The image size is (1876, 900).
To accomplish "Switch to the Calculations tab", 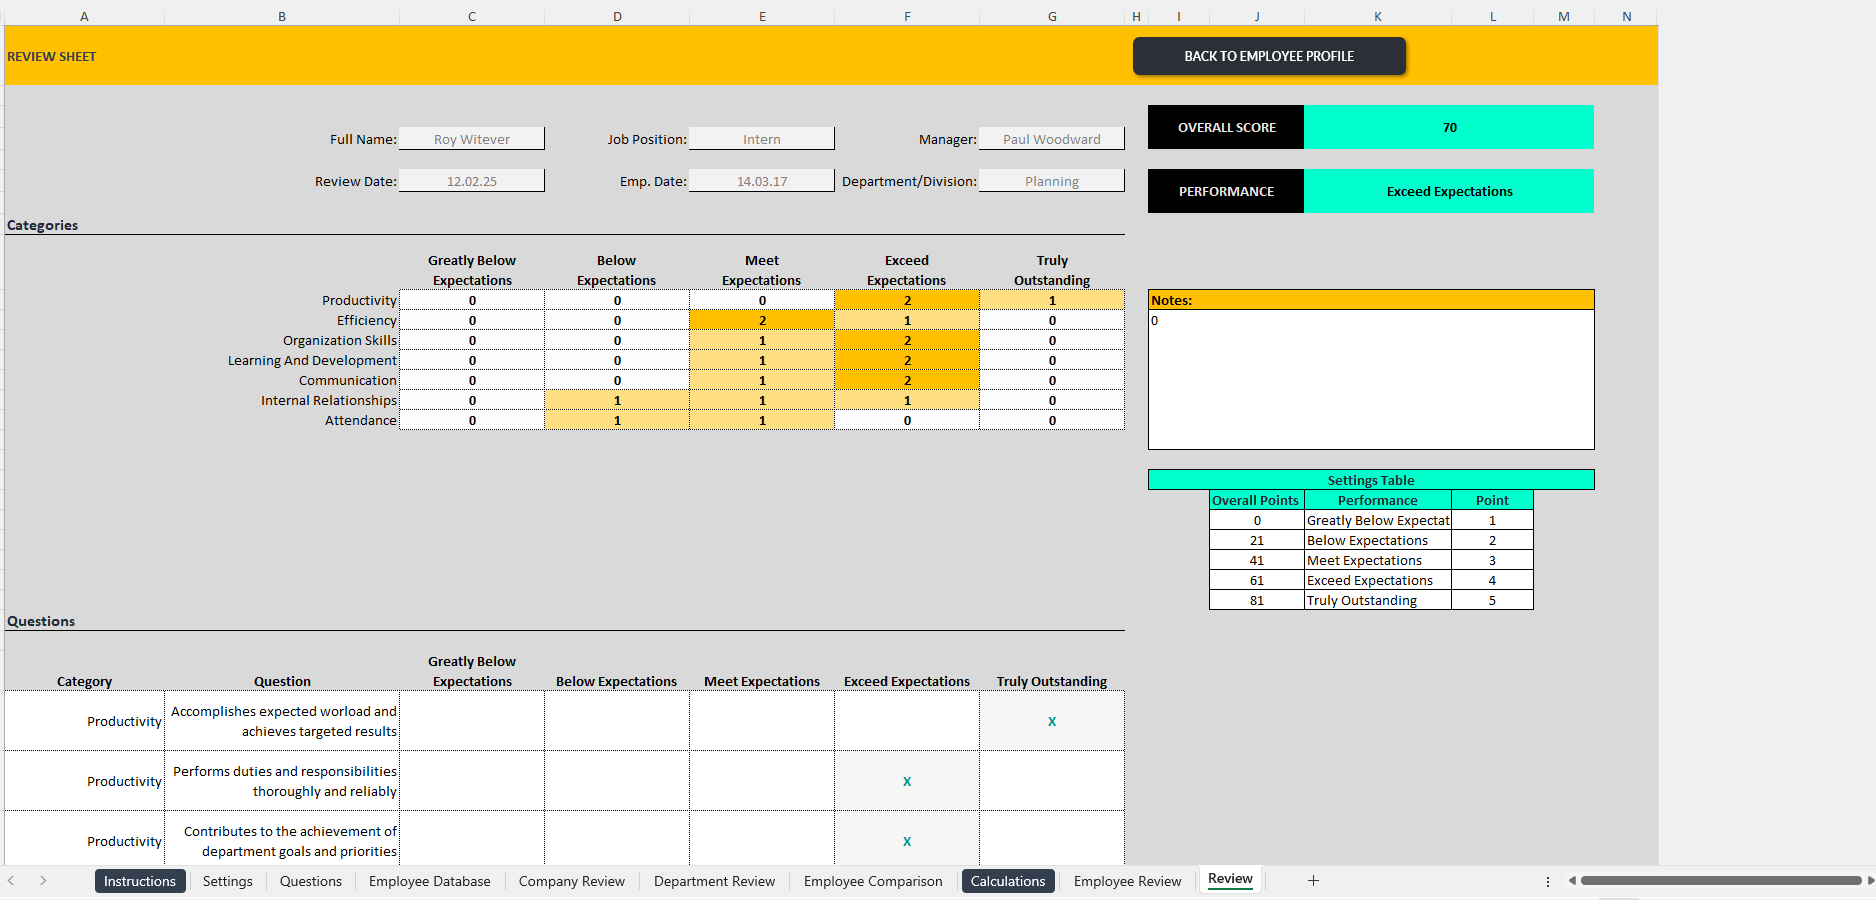I will click(x=1007, y=881).
